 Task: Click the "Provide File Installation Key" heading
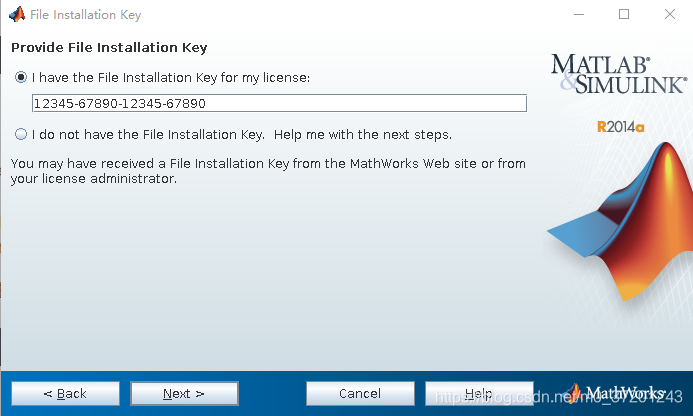pos(108,48)
